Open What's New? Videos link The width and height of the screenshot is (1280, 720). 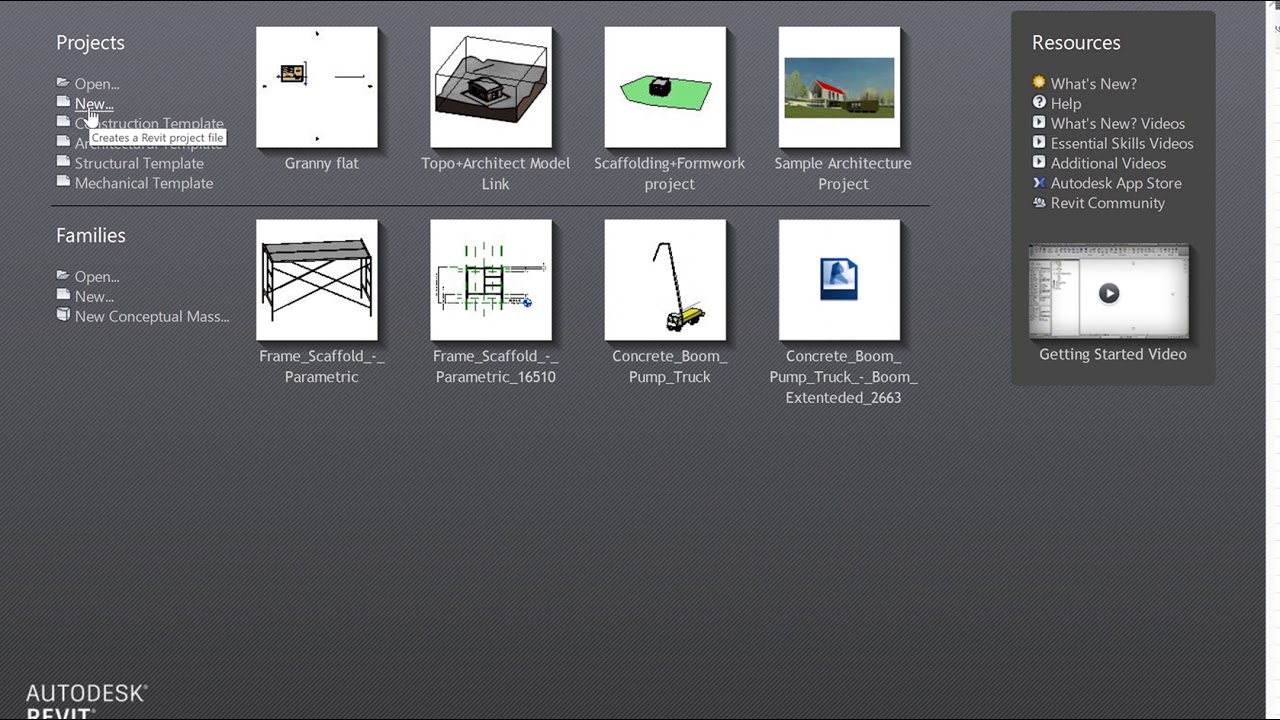[1118, 124]
